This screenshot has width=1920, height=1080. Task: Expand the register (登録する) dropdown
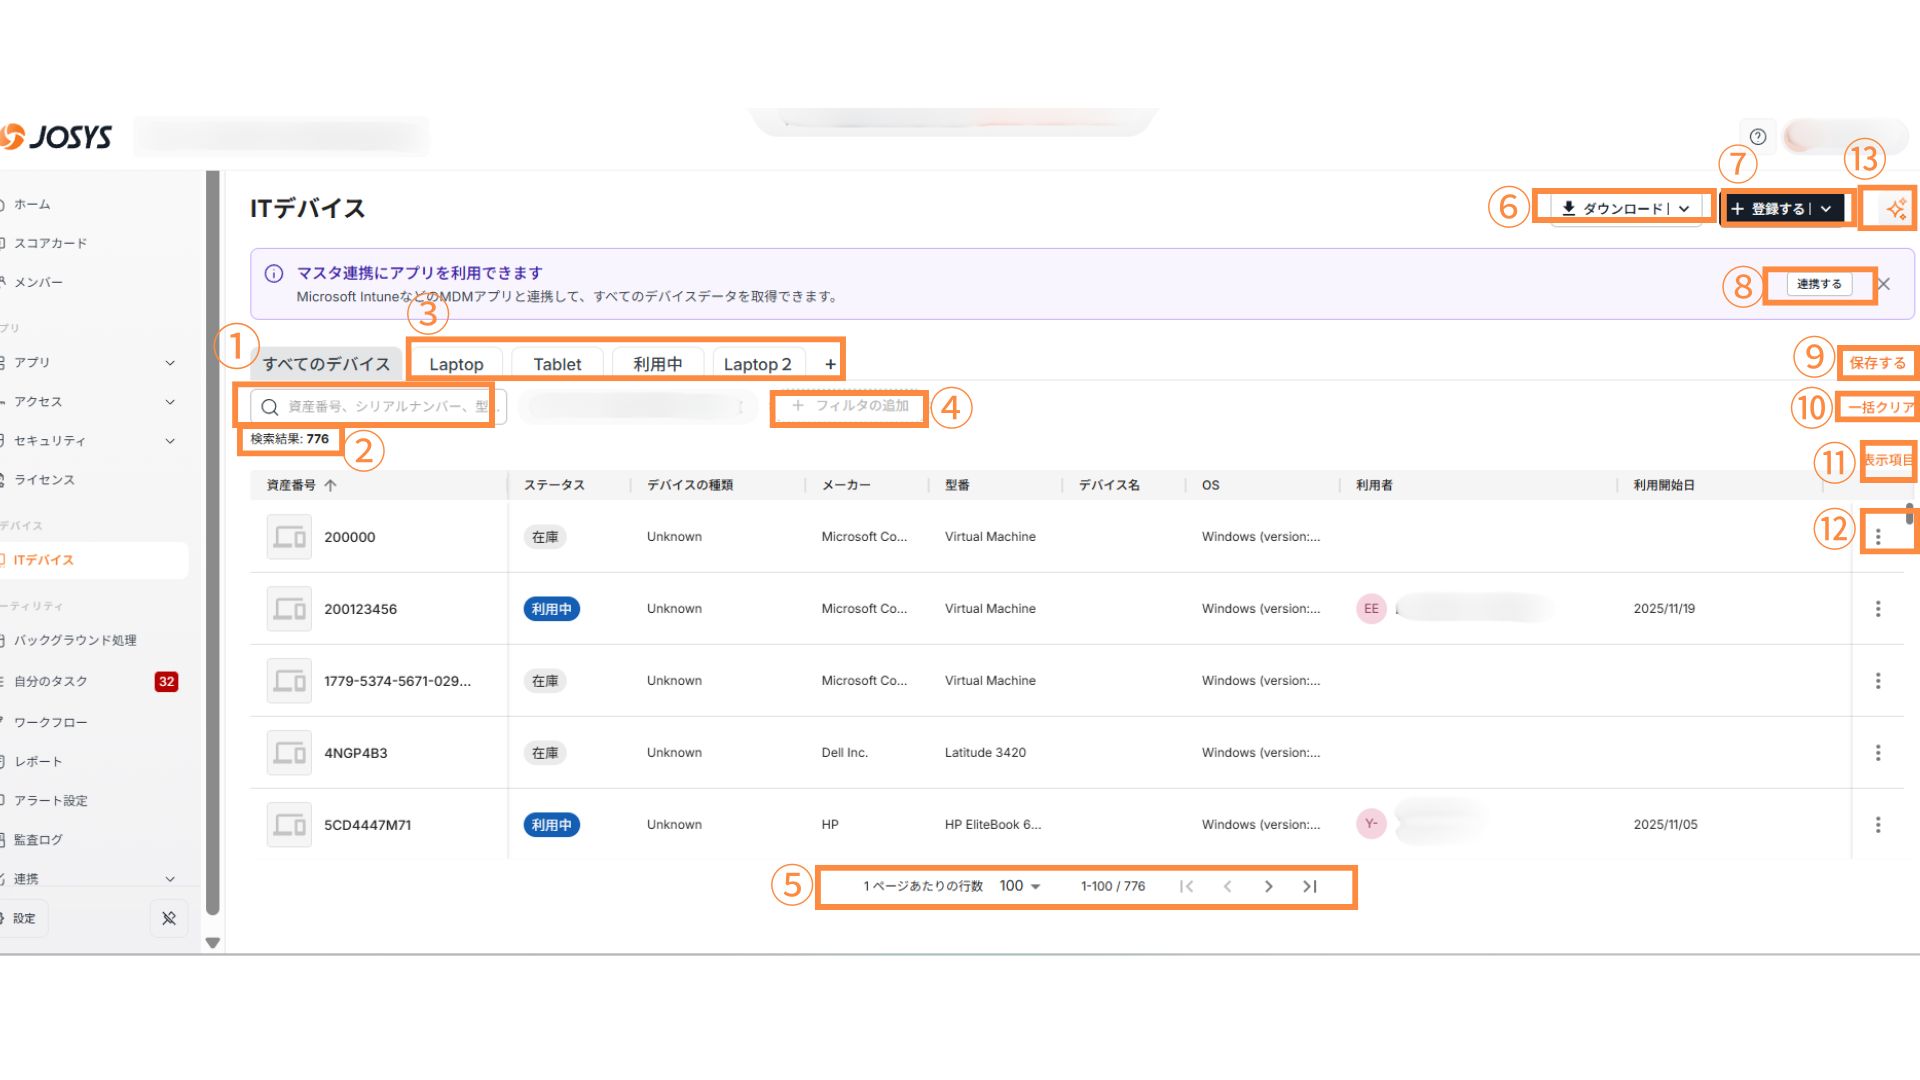(x=1826, y=208)
